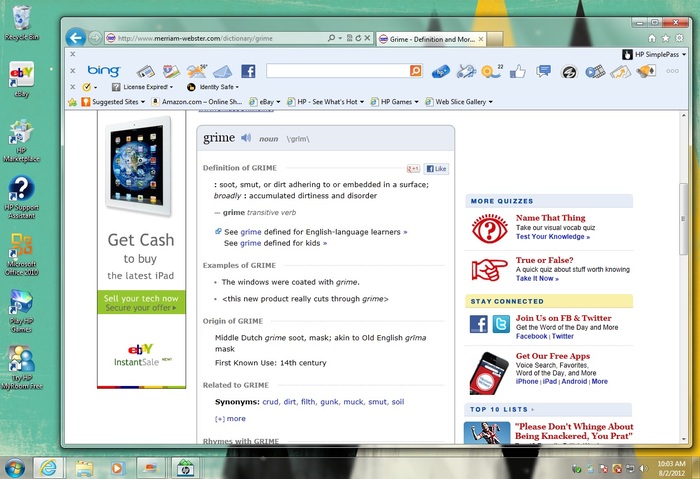Stop loading with the X in address bar
Image resolution: width=700 pixels, height=479 pixels.
367,38
